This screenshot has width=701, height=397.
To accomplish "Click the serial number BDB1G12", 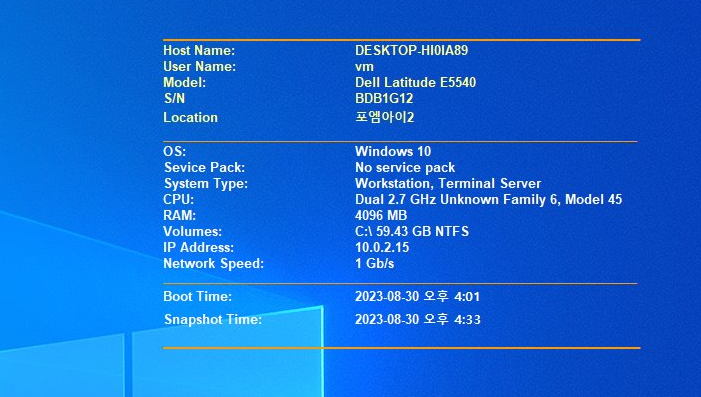I will click(x=384, y=98).
